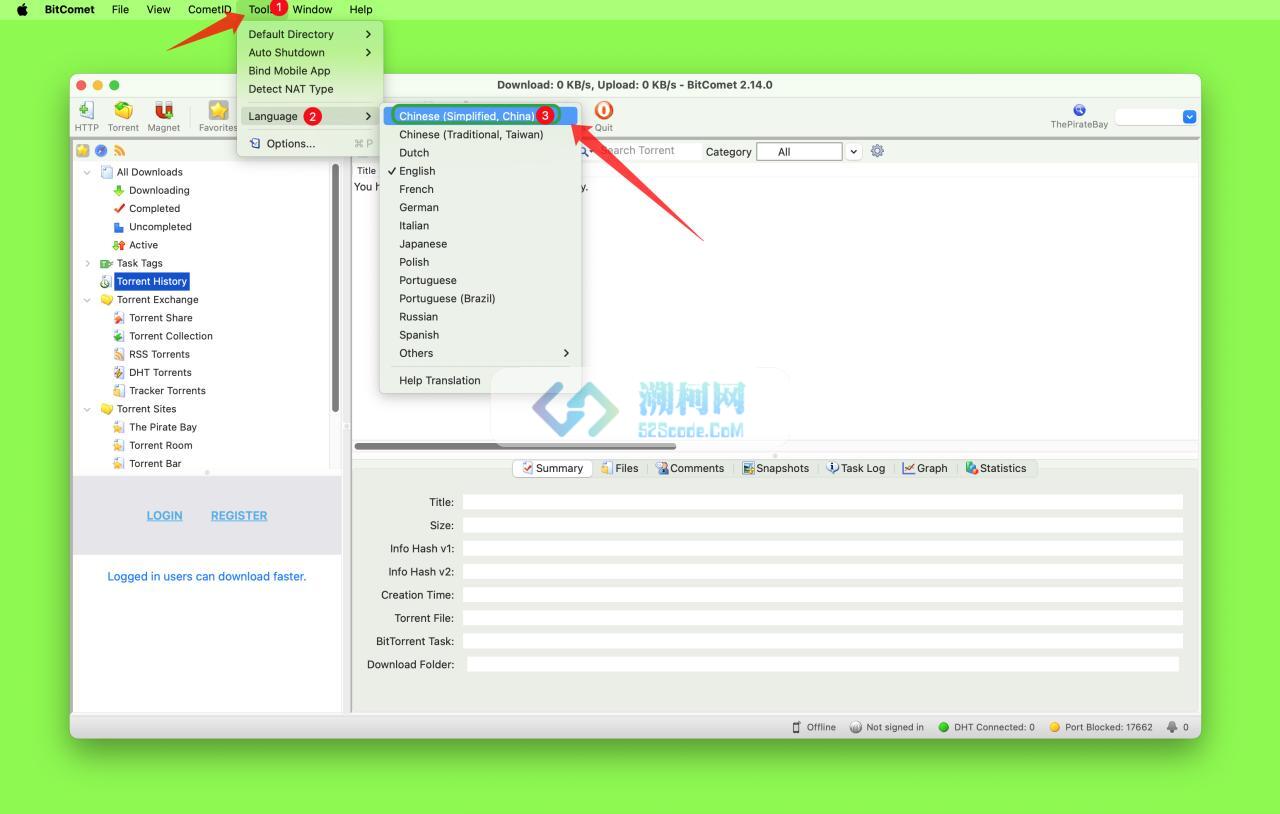Image resolution: width=1280 pixels, height=814 pixels.
Task: Click ThePirateBay search engine icon
Action: (x=1079, y=110)
